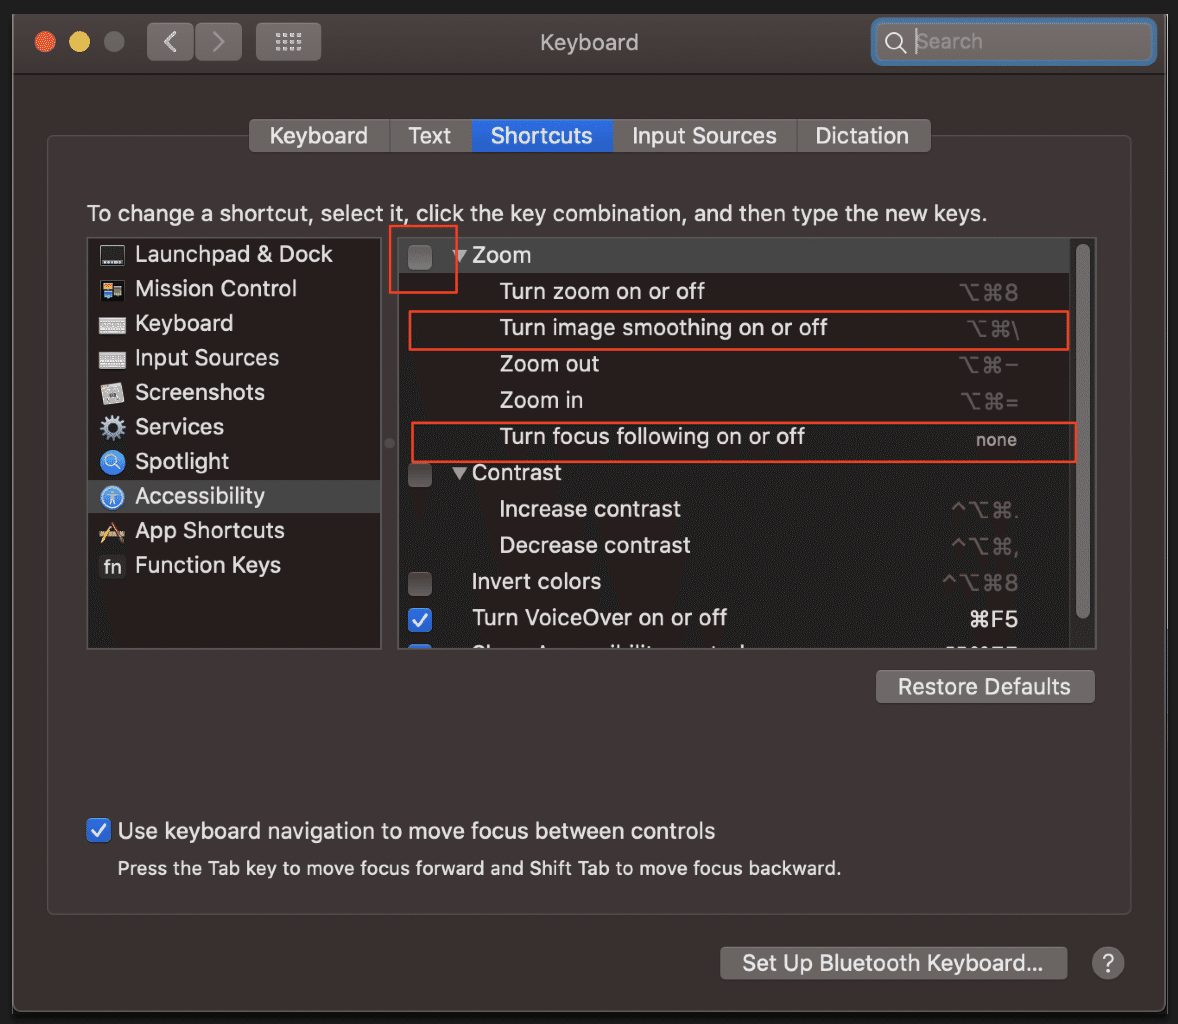The height and width of the screenshot is (1024, 1178).
Task: Collapse the Contrast disclosure triangle
Action: coord(460,473)
